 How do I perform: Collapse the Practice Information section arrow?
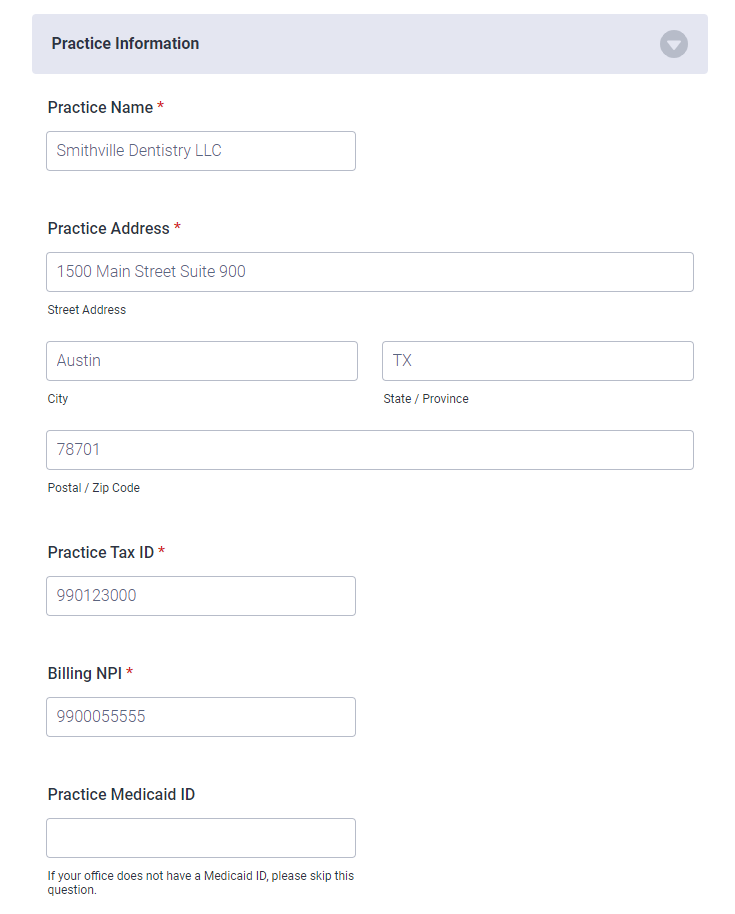tap(673, 44)
